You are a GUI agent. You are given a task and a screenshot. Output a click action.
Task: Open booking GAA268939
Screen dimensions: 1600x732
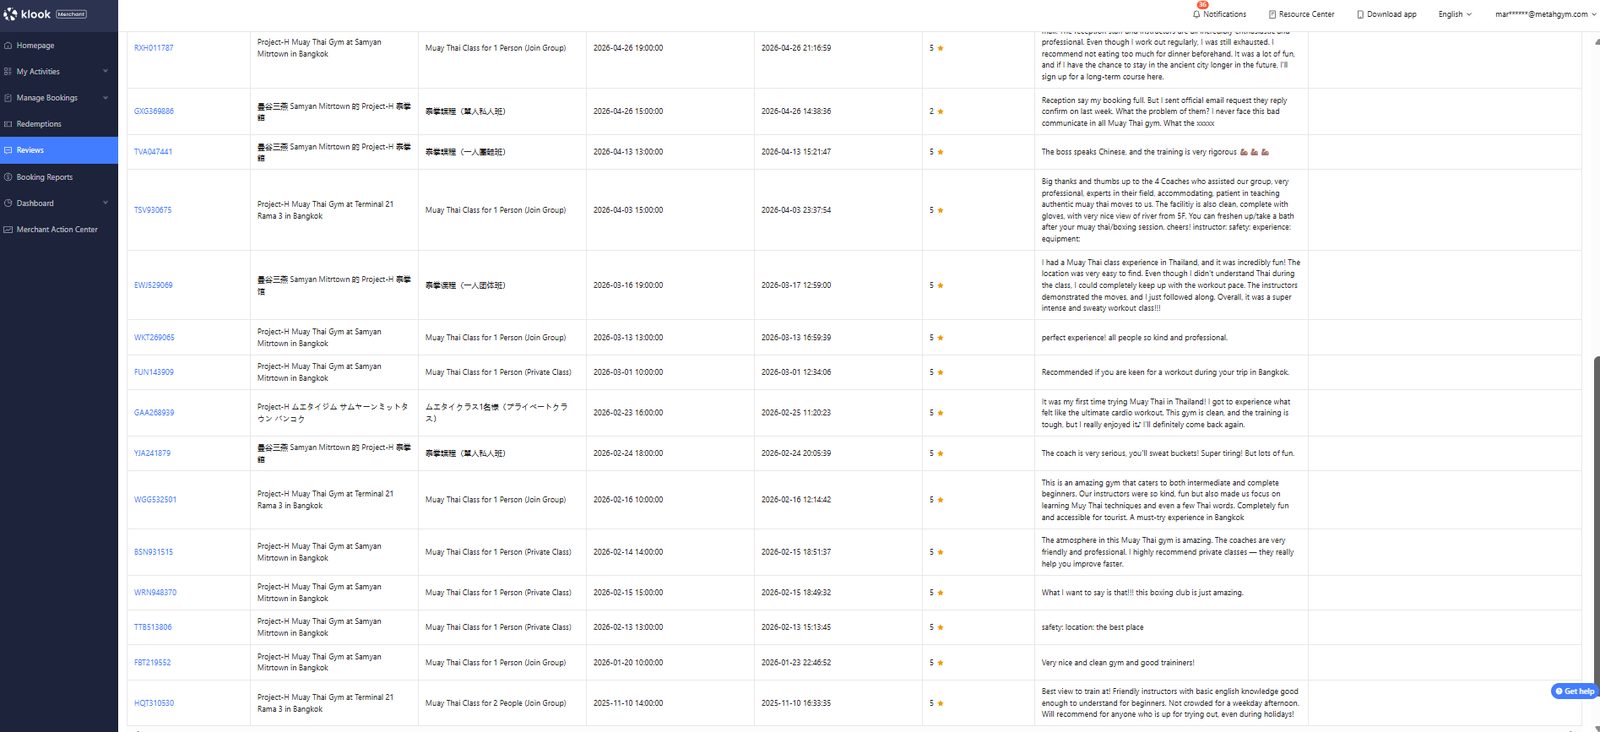coord(154,412)
